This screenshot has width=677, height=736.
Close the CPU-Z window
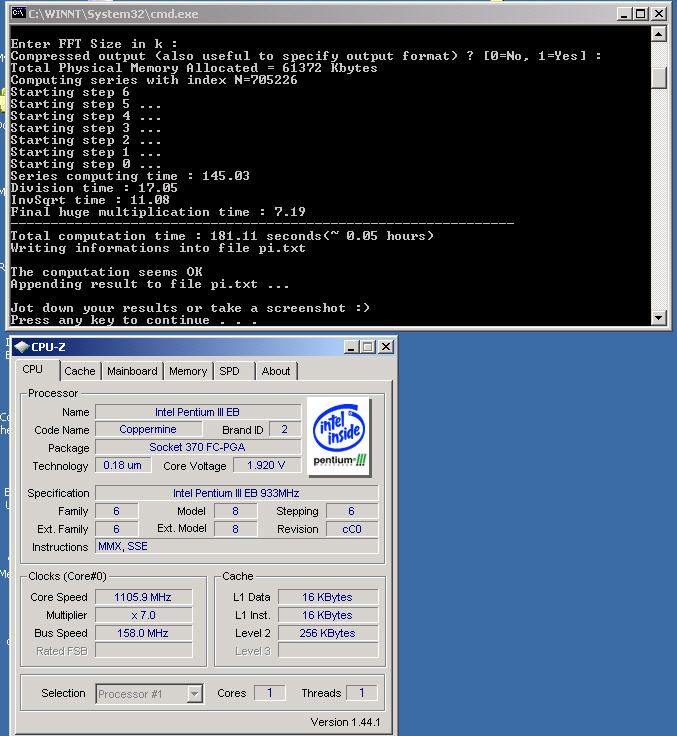385,347
